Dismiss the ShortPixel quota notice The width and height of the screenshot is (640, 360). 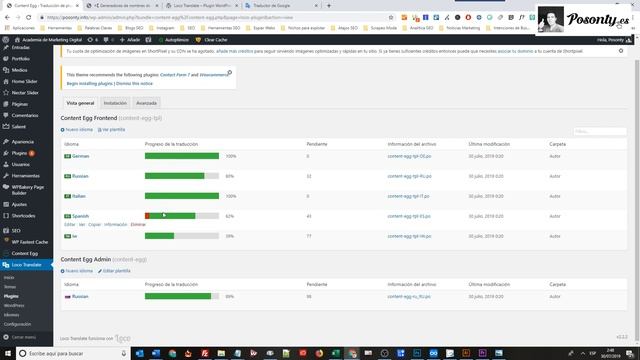[x=621, y=51]
